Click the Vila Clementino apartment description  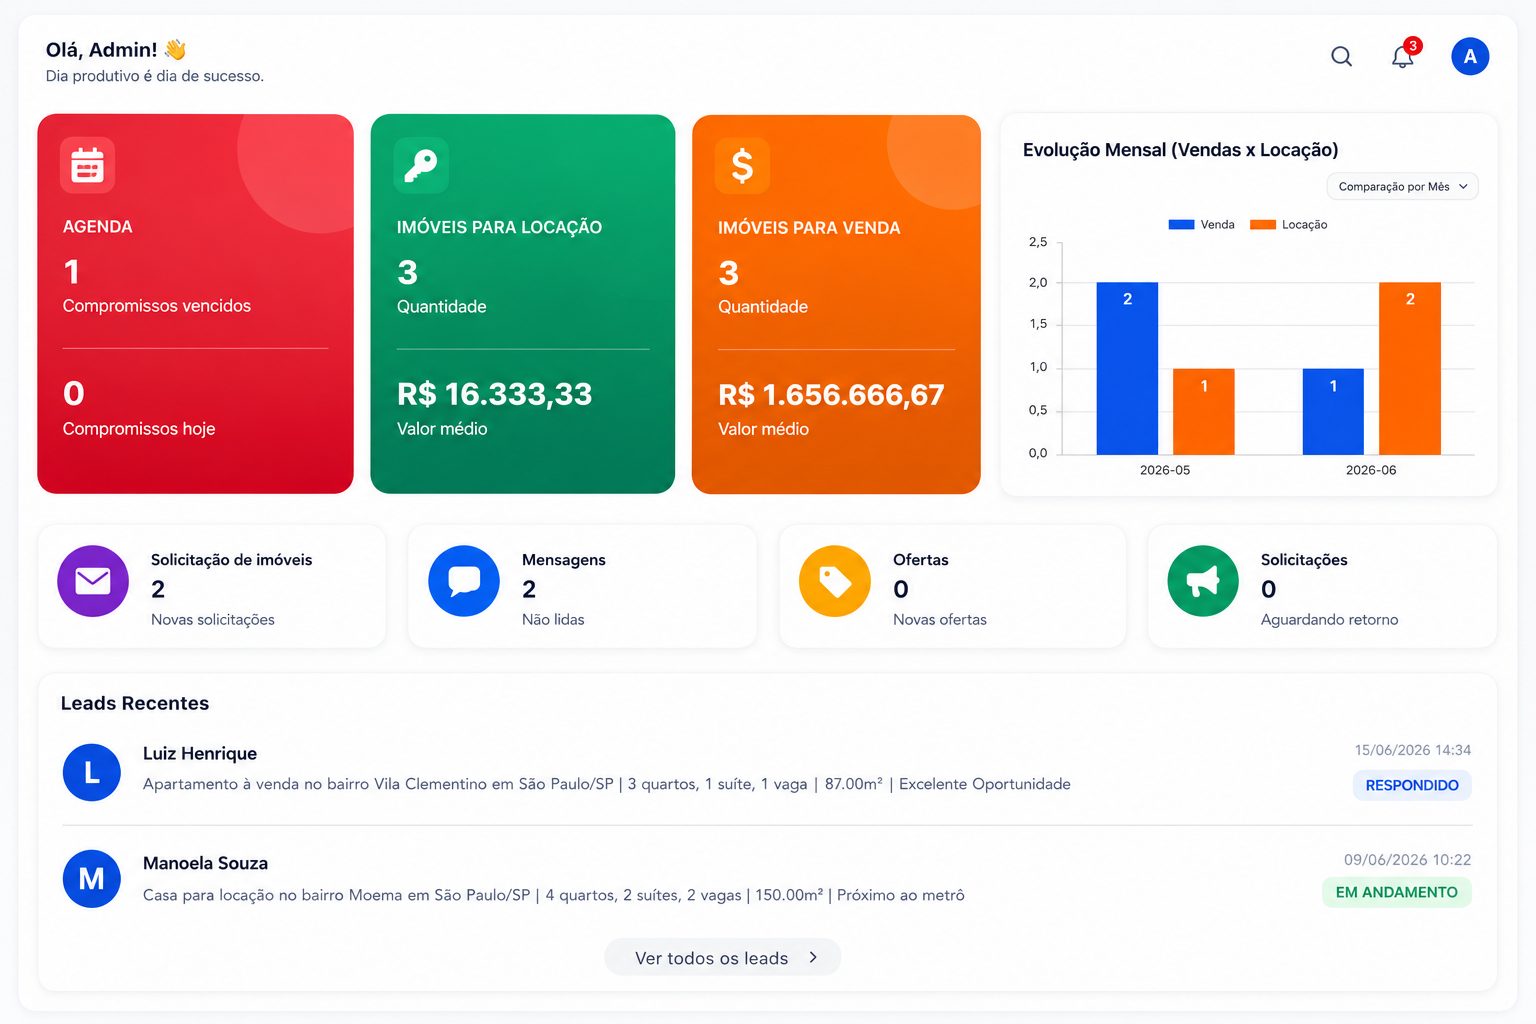tap(607, 784)
